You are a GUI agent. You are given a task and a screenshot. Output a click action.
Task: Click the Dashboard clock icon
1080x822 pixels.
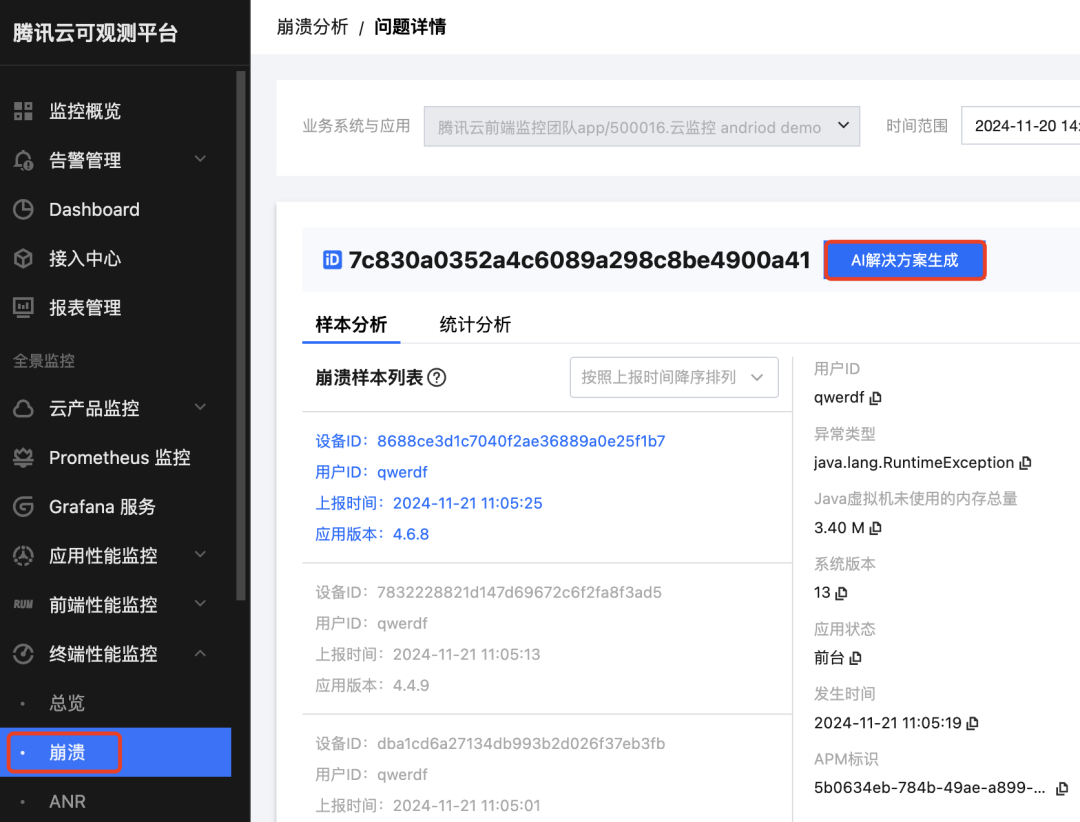(x=23, y=209)
